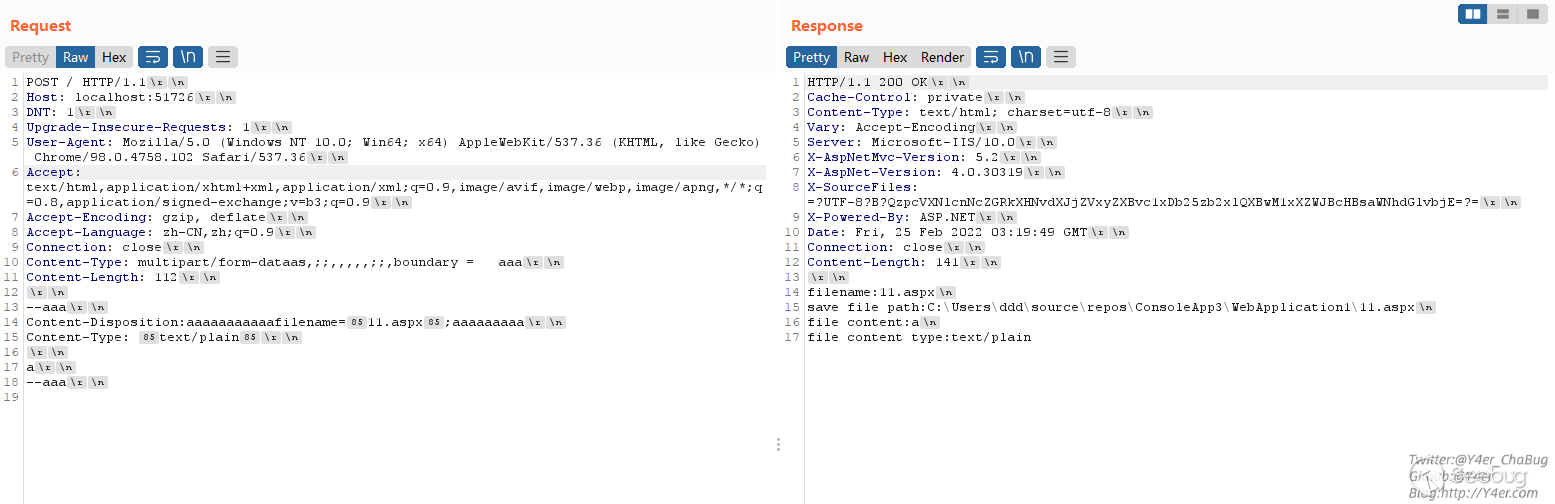Toggle the \n non-printable characters button in Response
1555x504 pixels.
click(1026, 57)
